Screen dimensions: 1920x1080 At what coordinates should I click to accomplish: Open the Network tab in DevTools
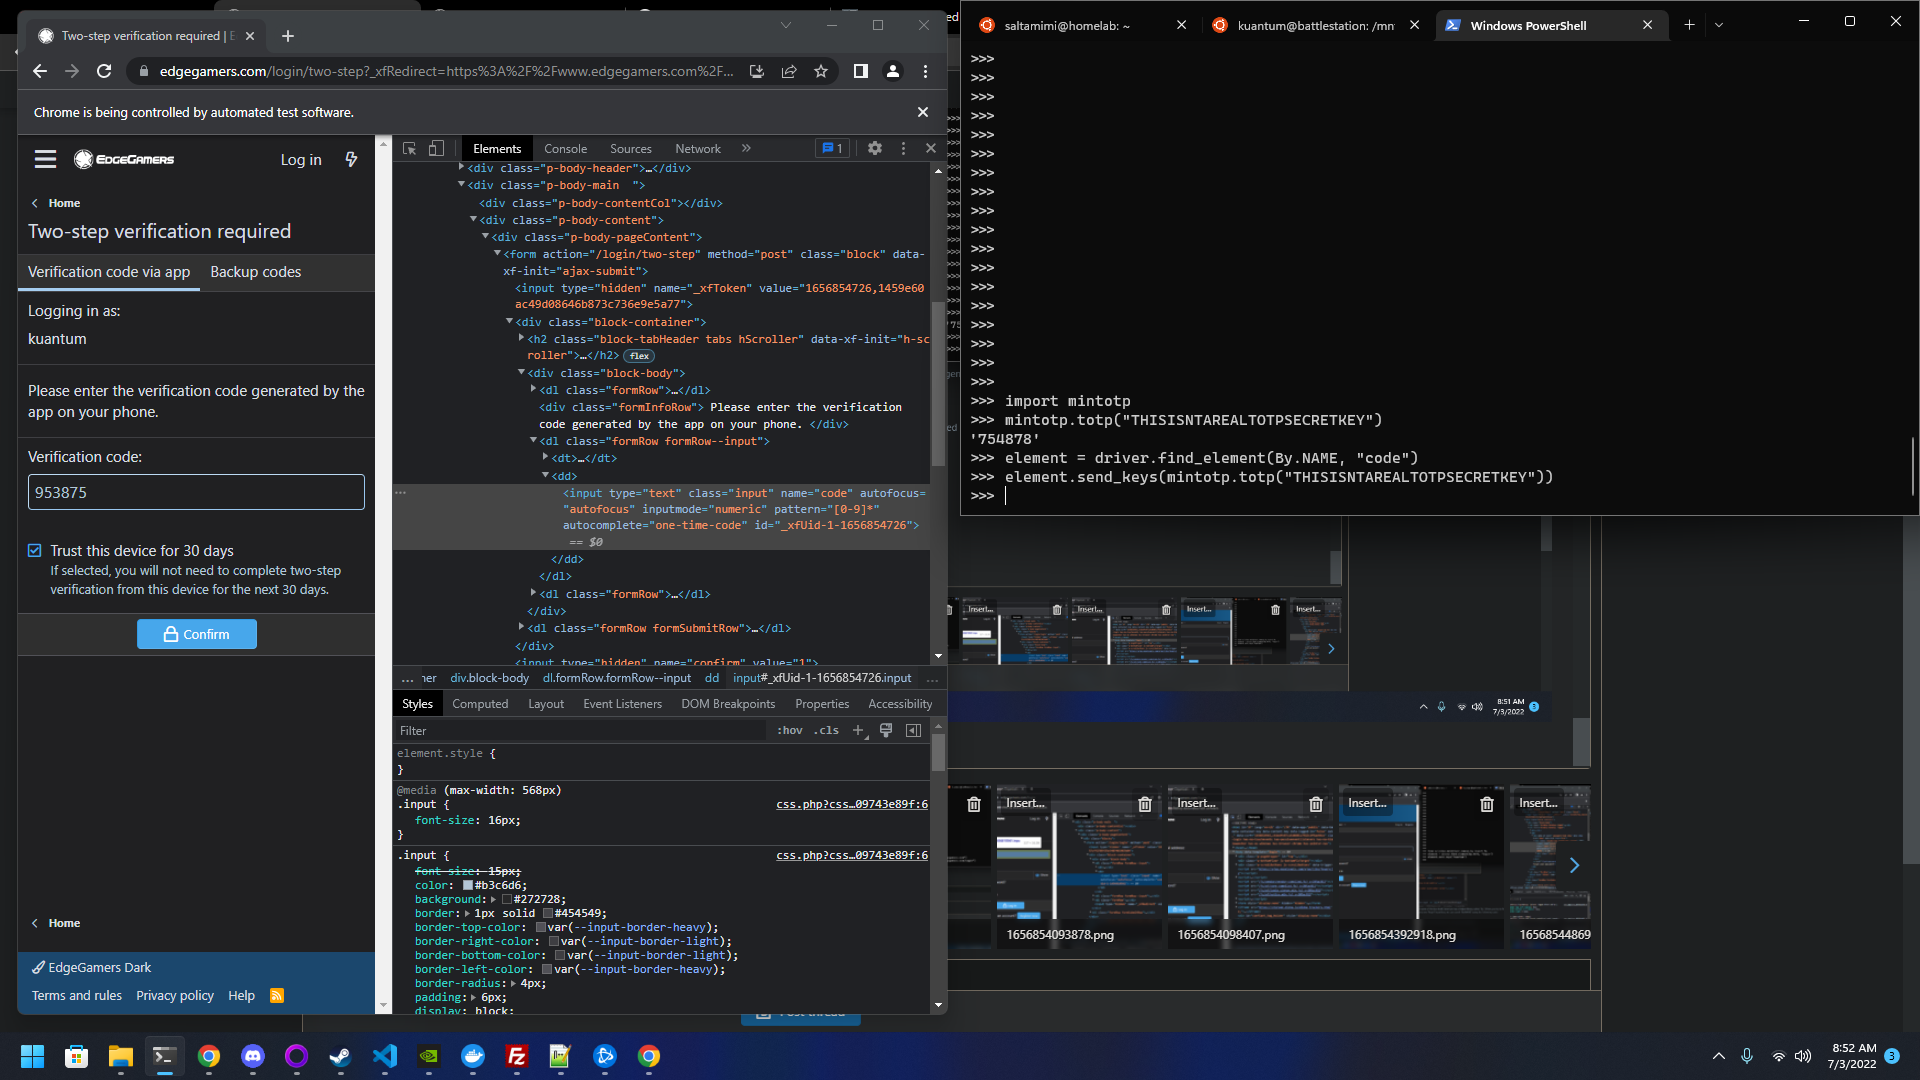pyautogui.click(x=698, y=148)
